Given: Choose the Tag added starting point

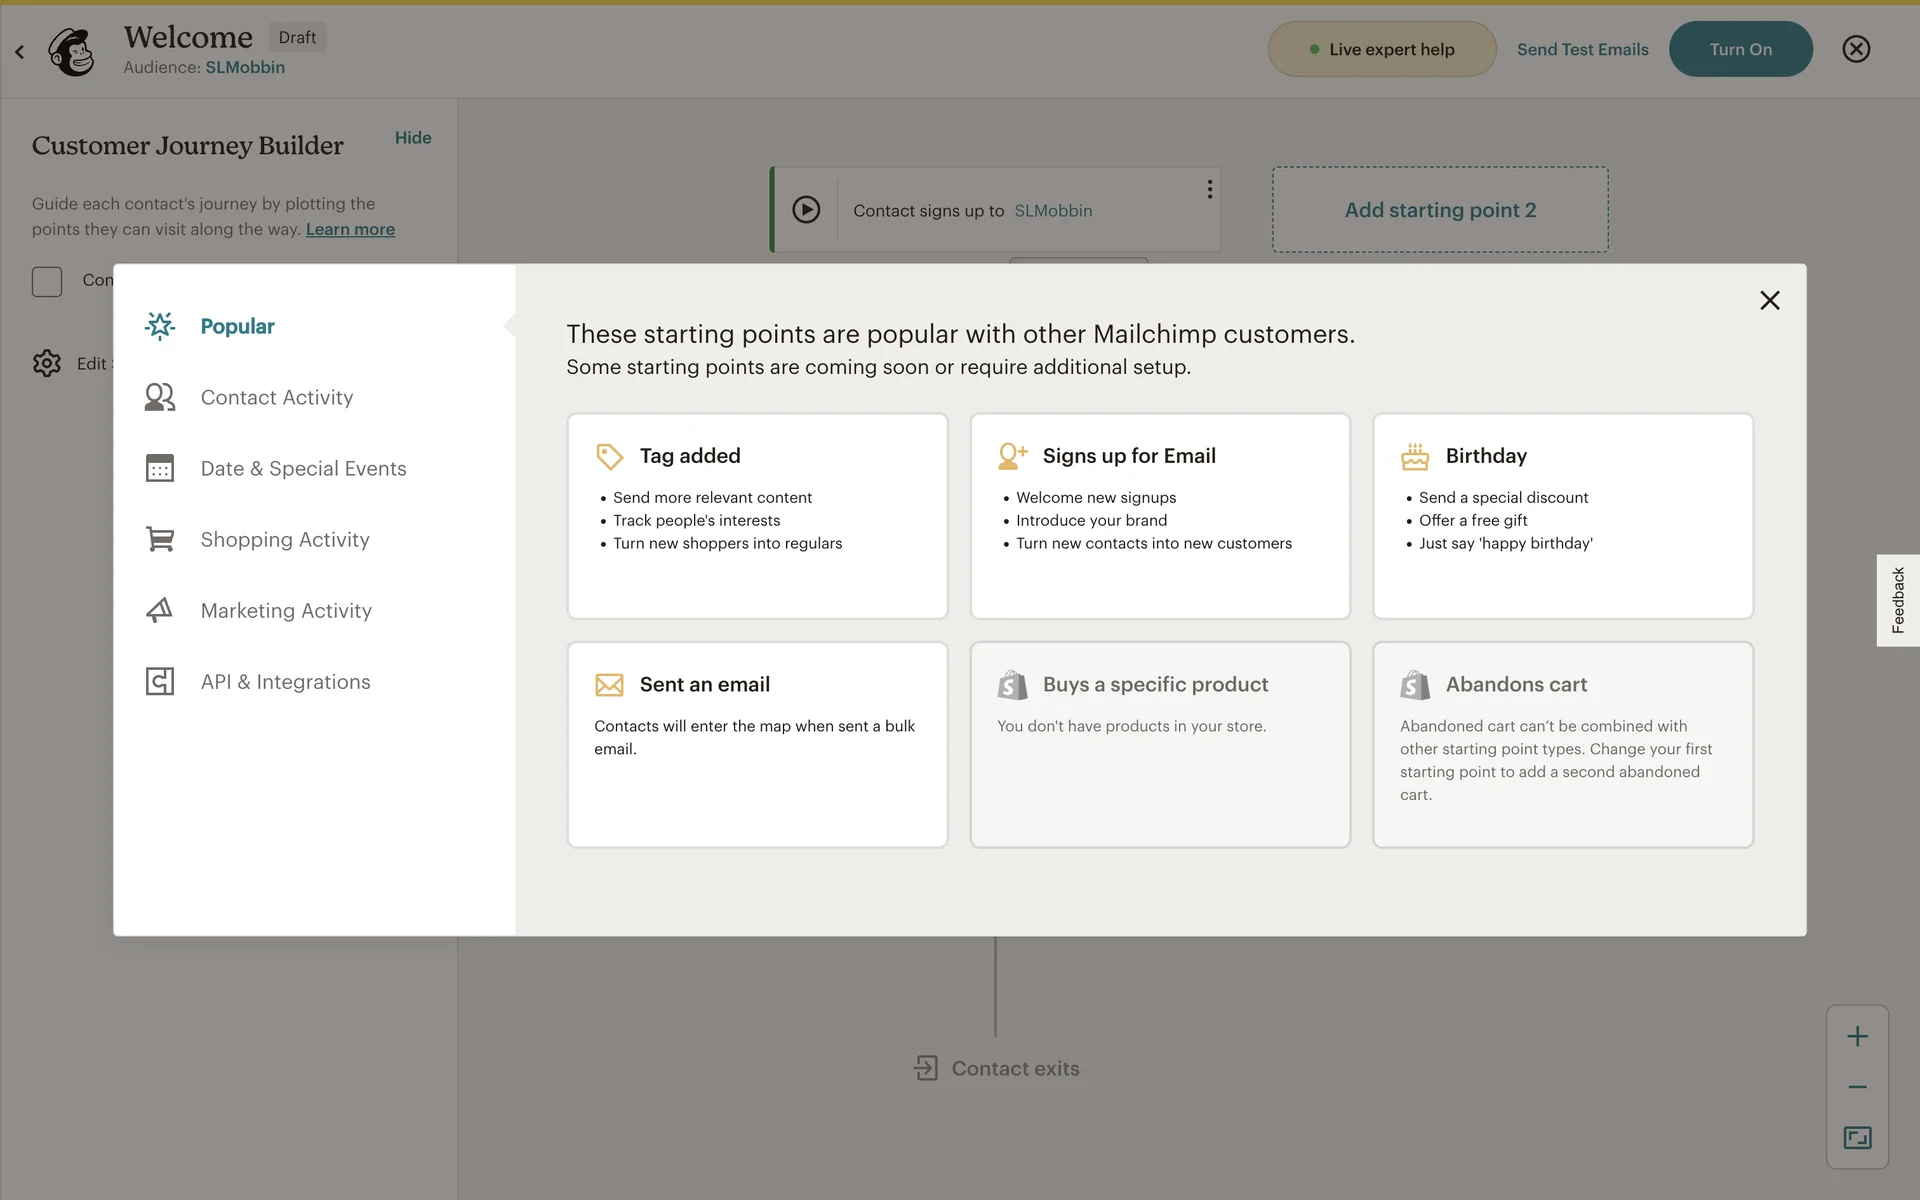Looking at the screenshot, I should 757,515.
